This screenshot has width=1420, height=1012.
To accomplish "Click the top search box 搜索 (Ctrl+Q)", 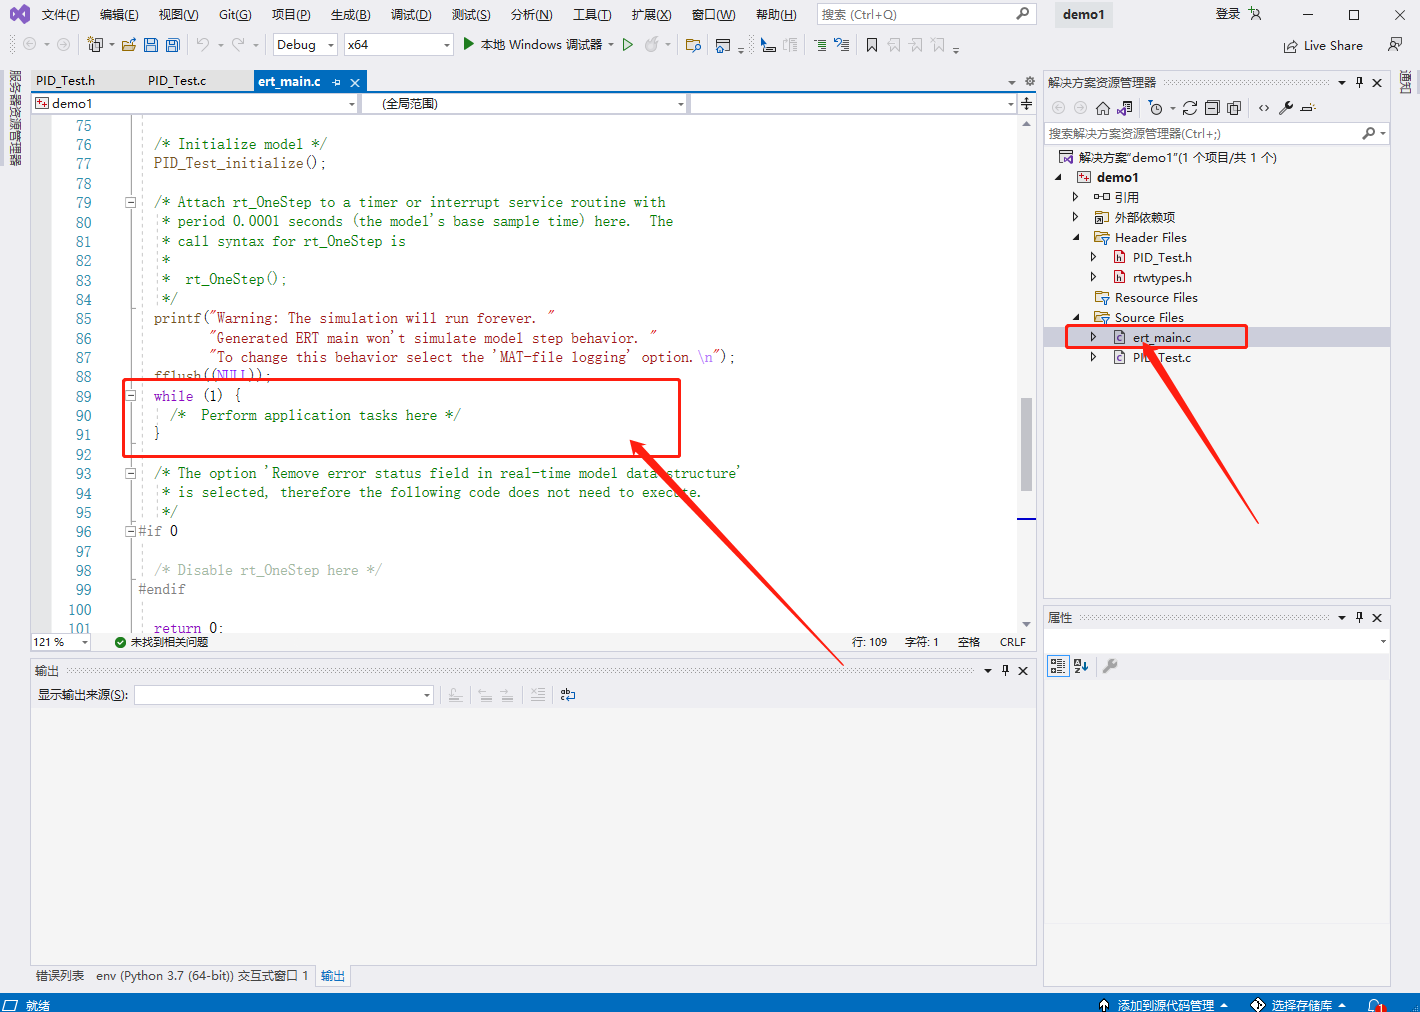I will [x=926, y=14].
